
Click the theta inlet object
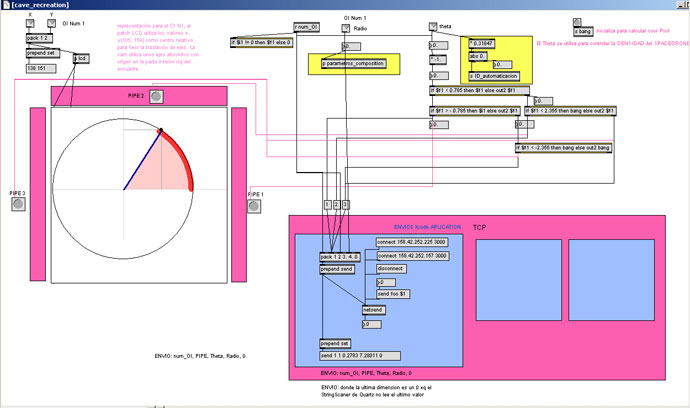coord(432,27)
